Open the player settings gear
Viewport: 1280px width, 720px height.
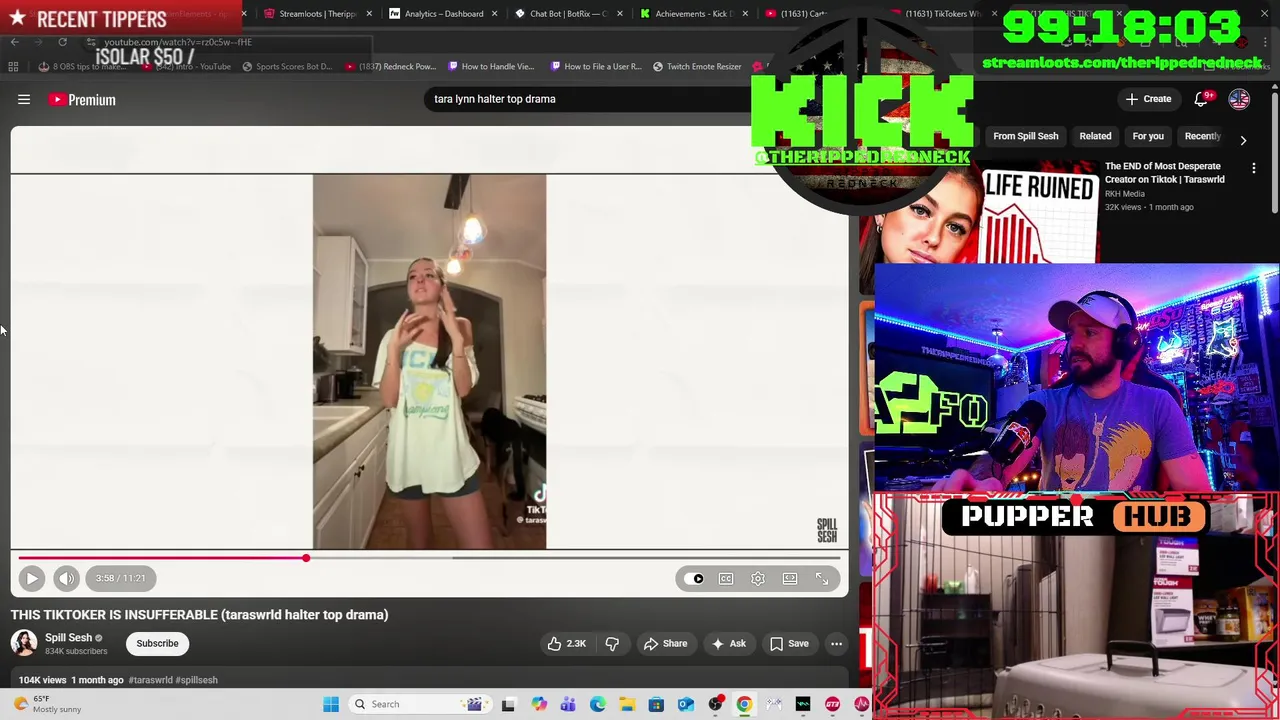(x=758, y=578)
